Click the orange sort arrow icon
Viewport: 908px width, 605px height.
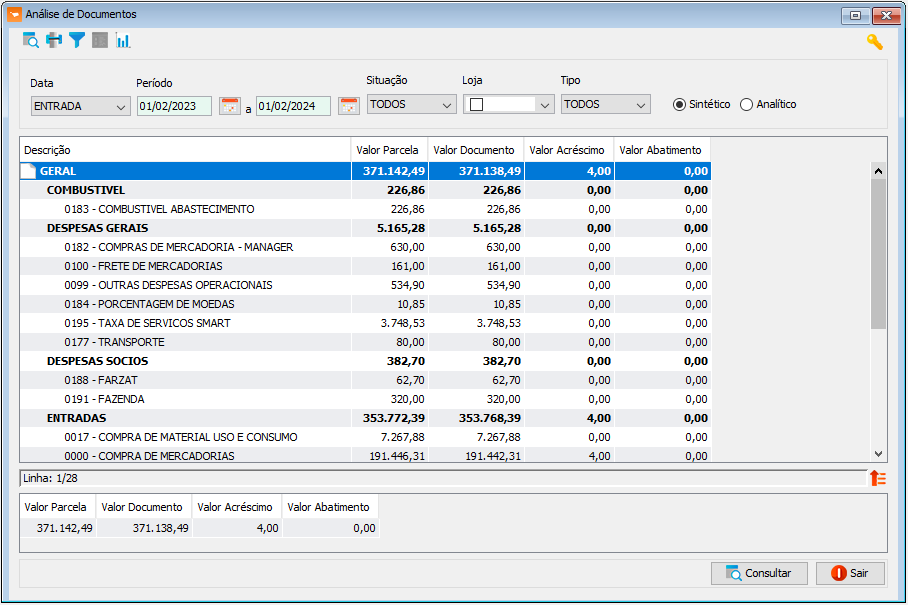(x=878, y=478)
